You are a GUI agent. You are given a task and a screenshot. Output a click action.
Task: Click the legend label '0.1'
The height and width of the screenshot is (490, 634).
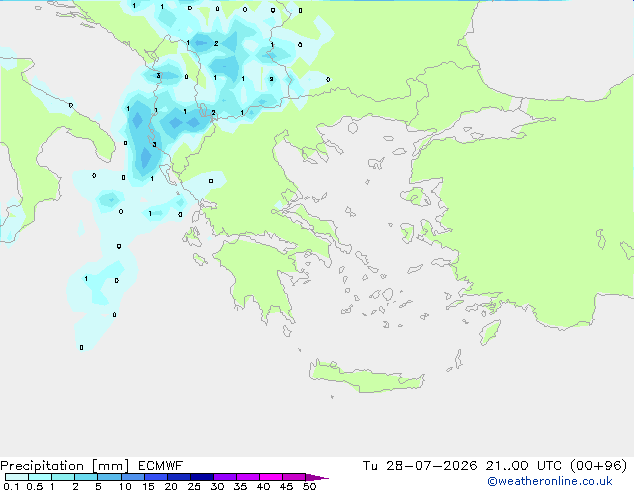(x=11, y=486)
